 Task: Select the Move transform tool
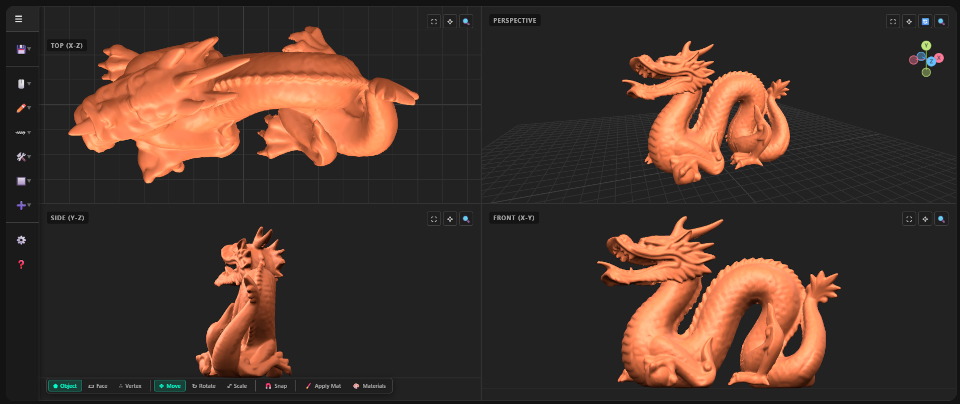point(169,386)
